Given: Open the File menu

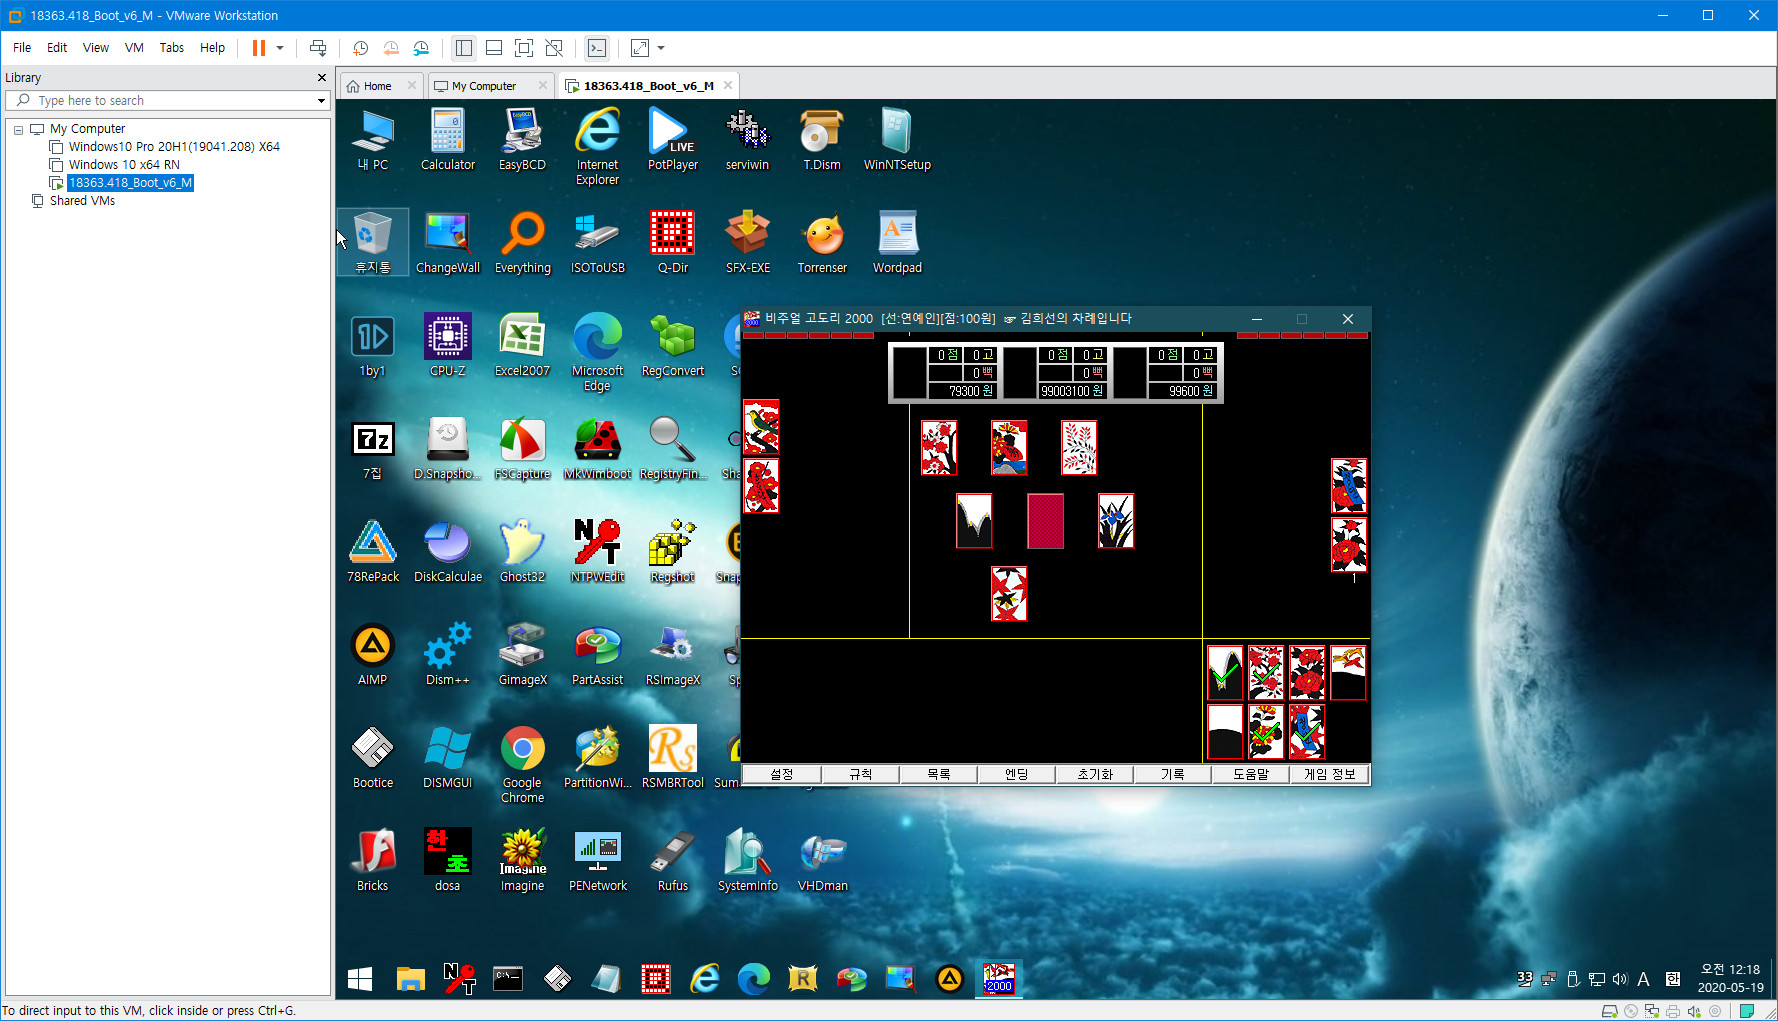Looking at the screenshot, I should click(22, 48).
